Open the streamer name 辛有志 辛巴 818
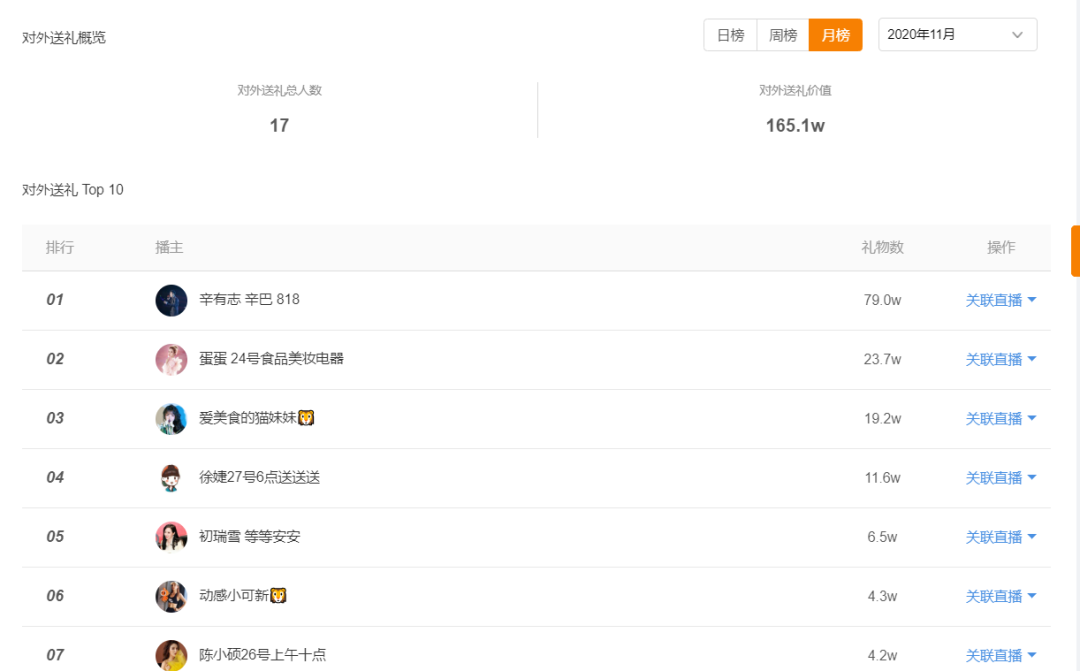 (249, 300)
